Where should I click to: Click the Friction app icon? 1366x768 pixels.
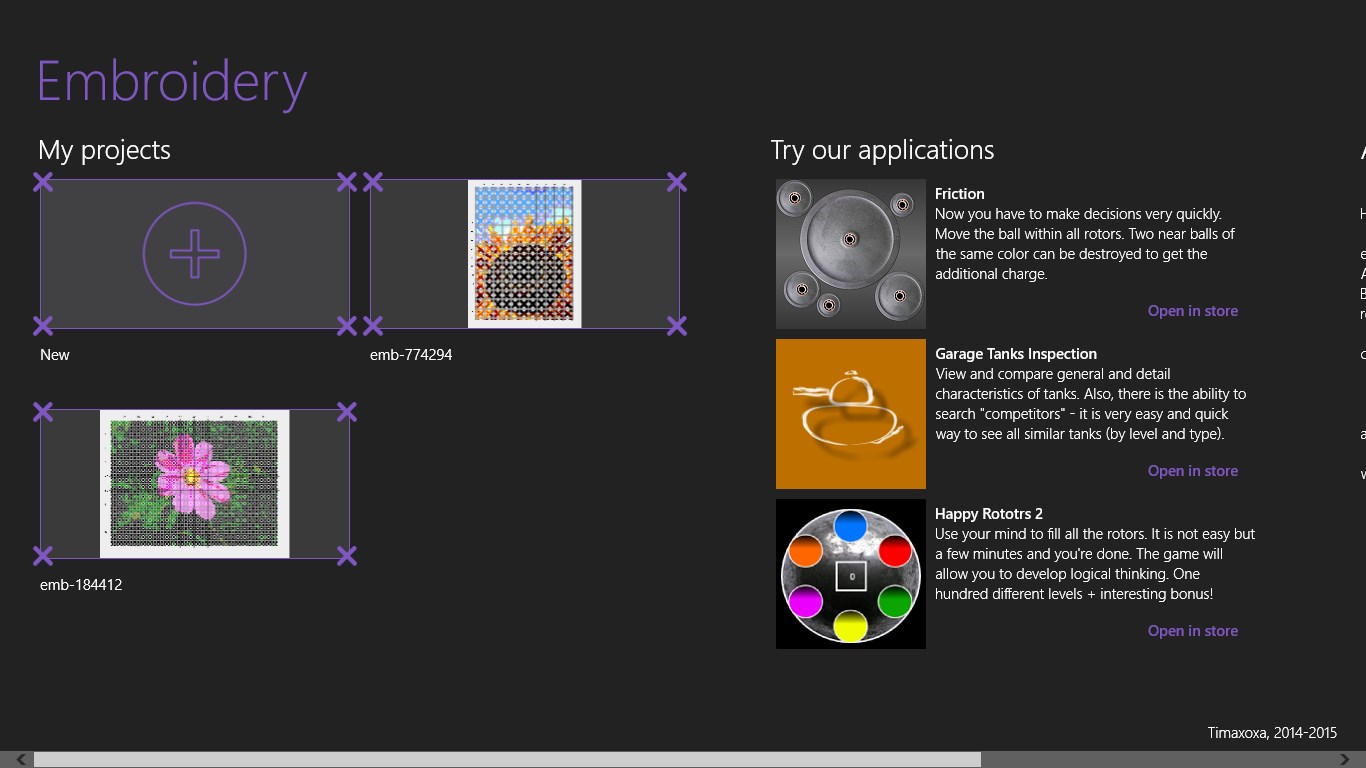851,254
